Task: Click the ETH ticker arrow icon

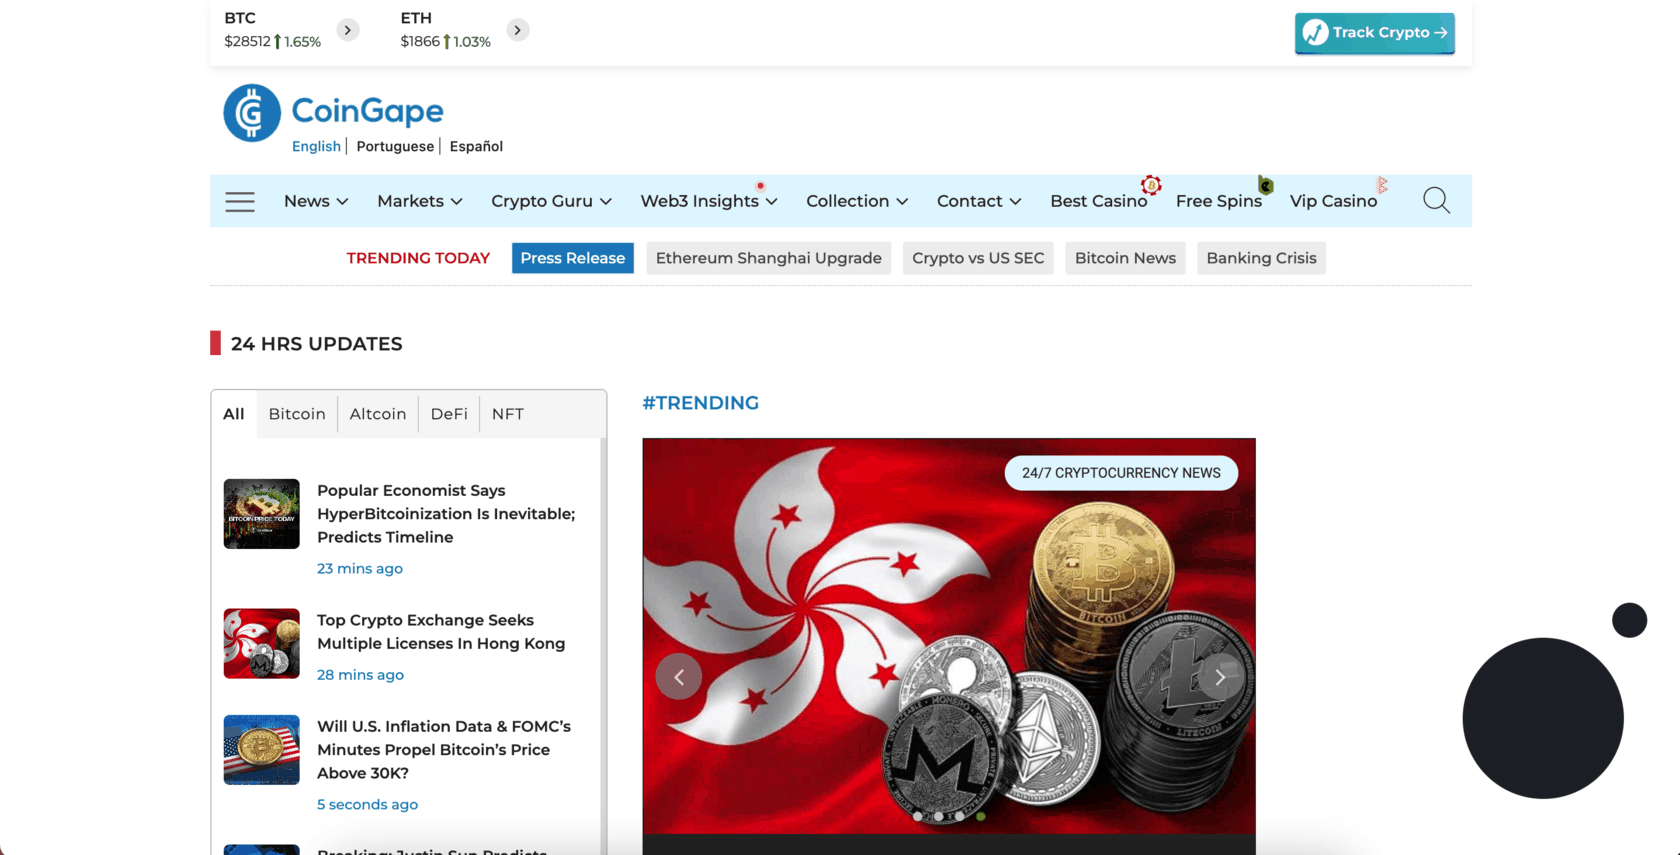Action: click(517, 30)
